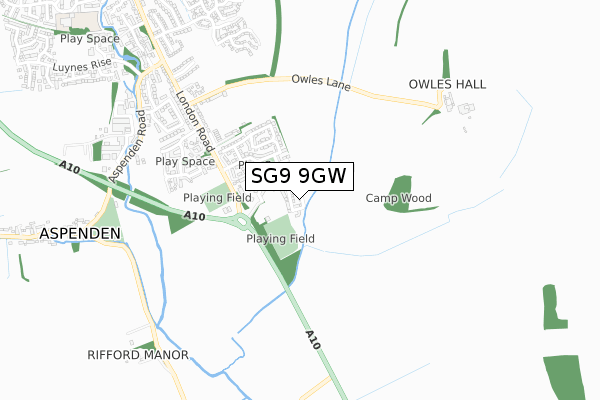Click the Playing Field label beside London Road
The width and height of the screenshot is (600, 400).
217,198
